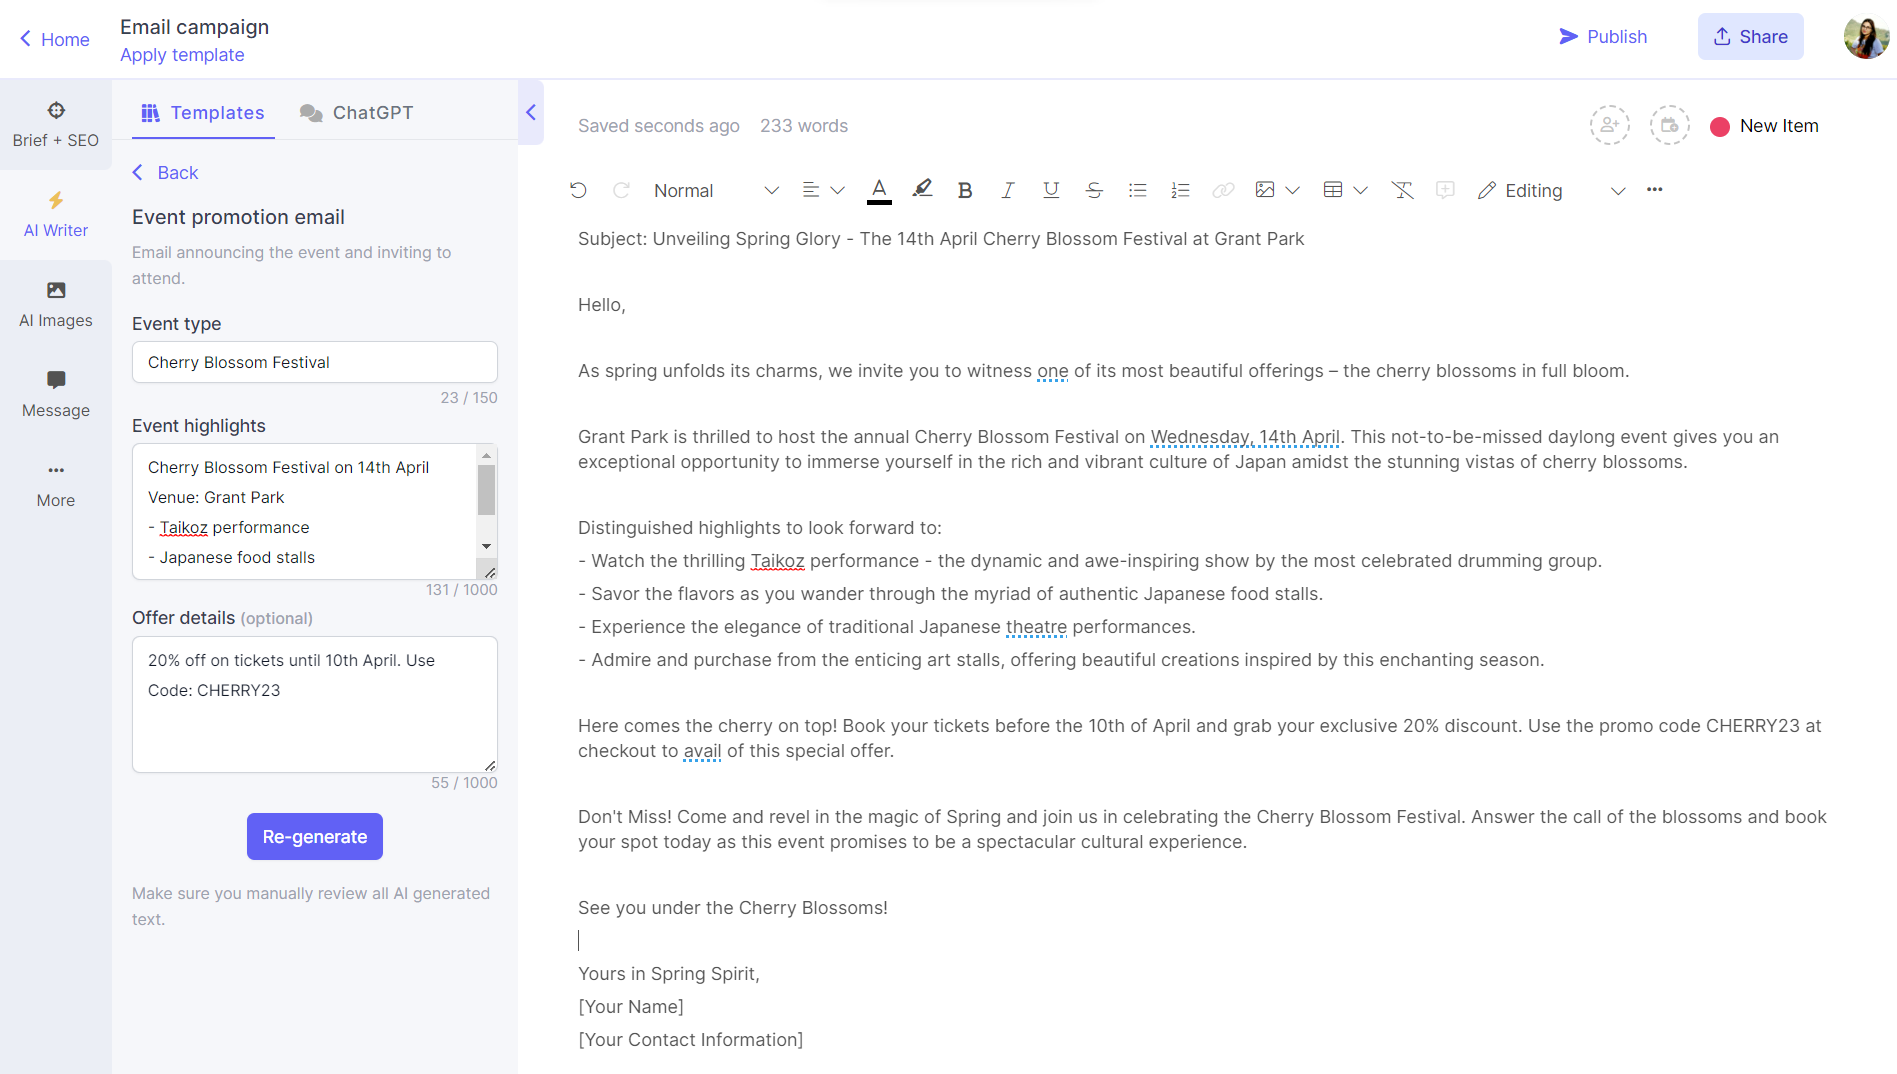Go Back to the templates list
1897x1074 pixels.
click(x=166, y=173)
